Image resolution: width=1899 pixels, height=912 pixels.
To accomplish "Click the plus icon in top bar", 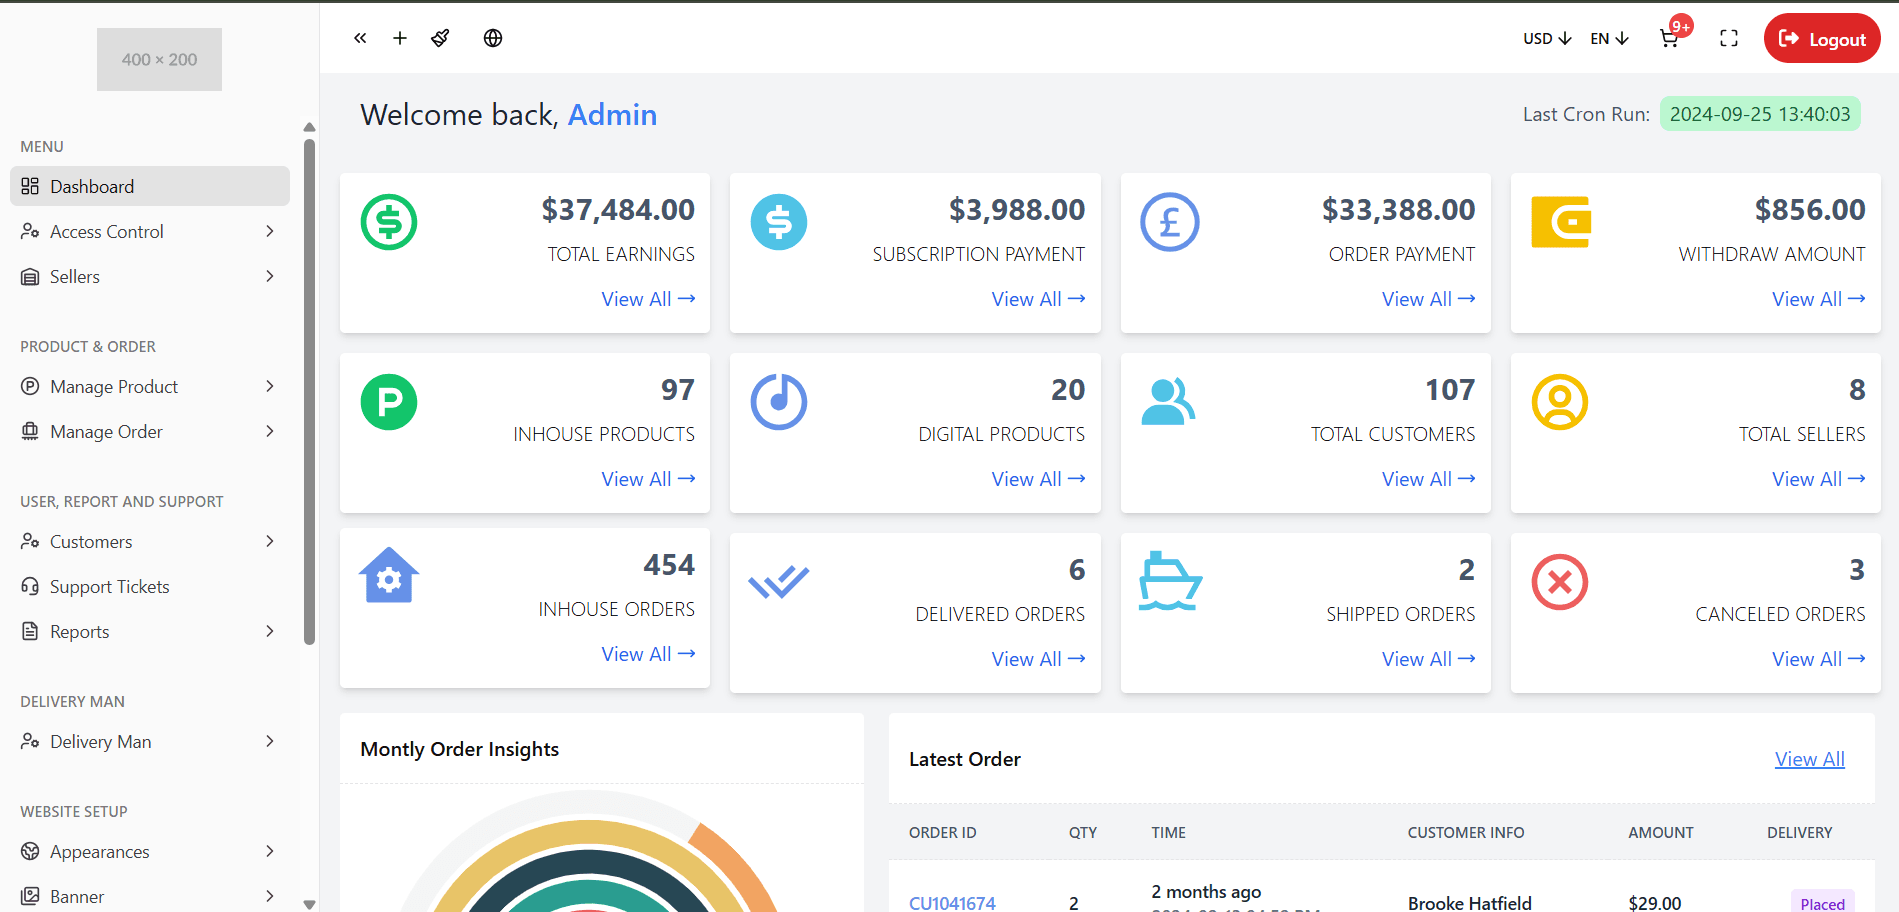I will pyautogui.click(x=400, y=38).
